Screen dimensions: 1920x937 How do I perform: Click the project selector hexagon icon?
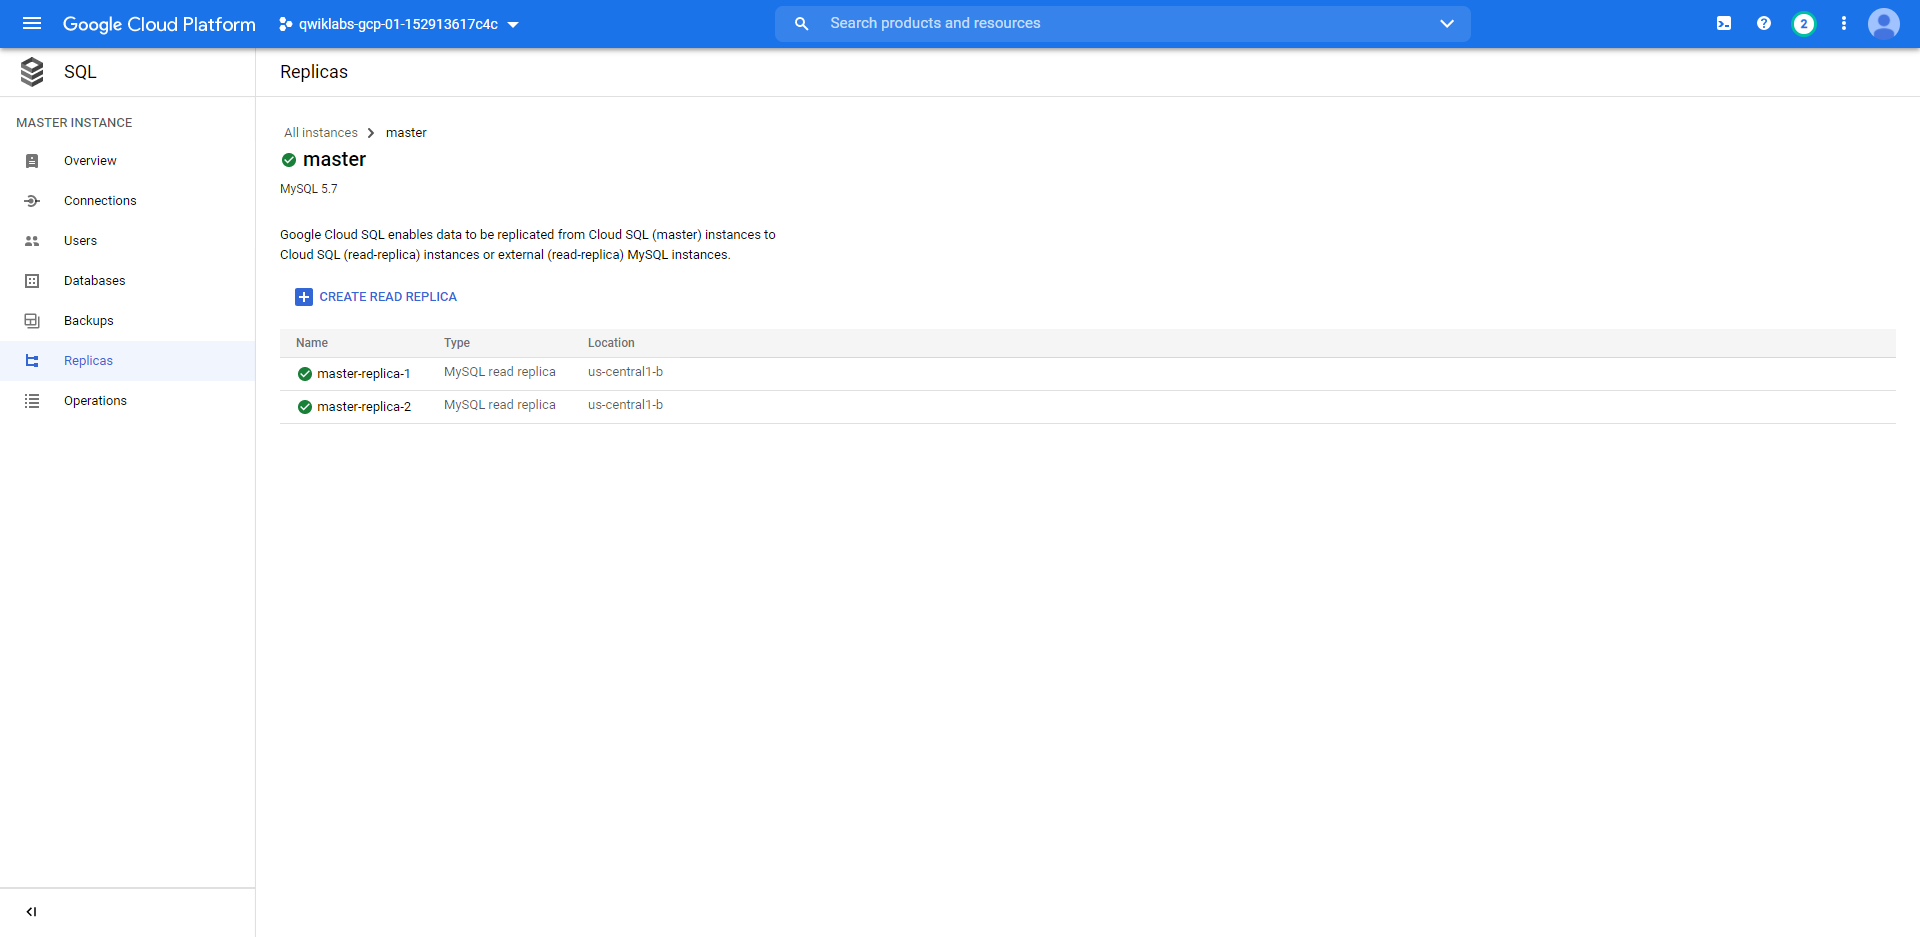click(285, 24)
